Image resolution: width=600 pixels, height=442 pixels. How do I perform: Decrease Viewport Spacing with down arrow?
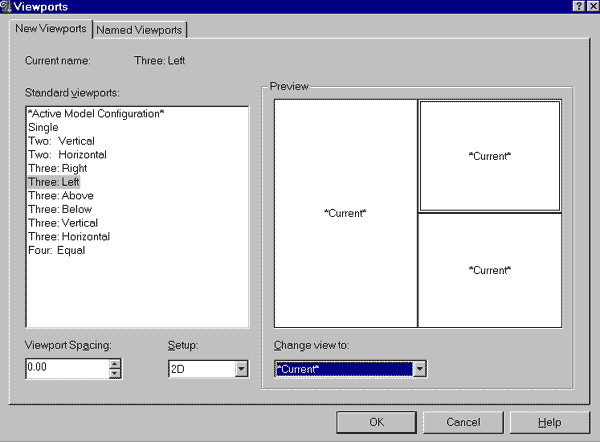click(115, 374)
